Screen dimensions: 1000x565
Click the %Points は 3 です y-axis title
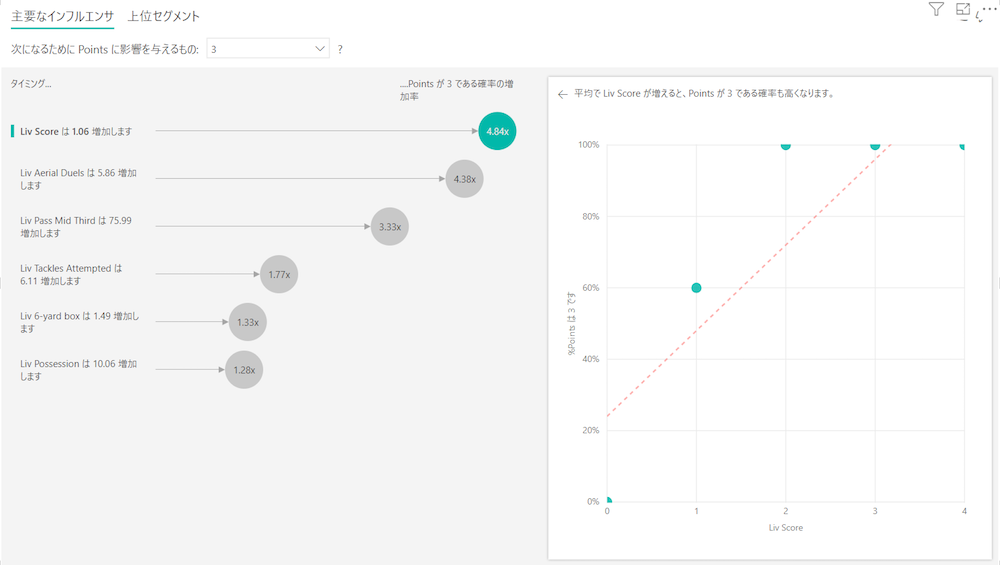pos(571,323)
